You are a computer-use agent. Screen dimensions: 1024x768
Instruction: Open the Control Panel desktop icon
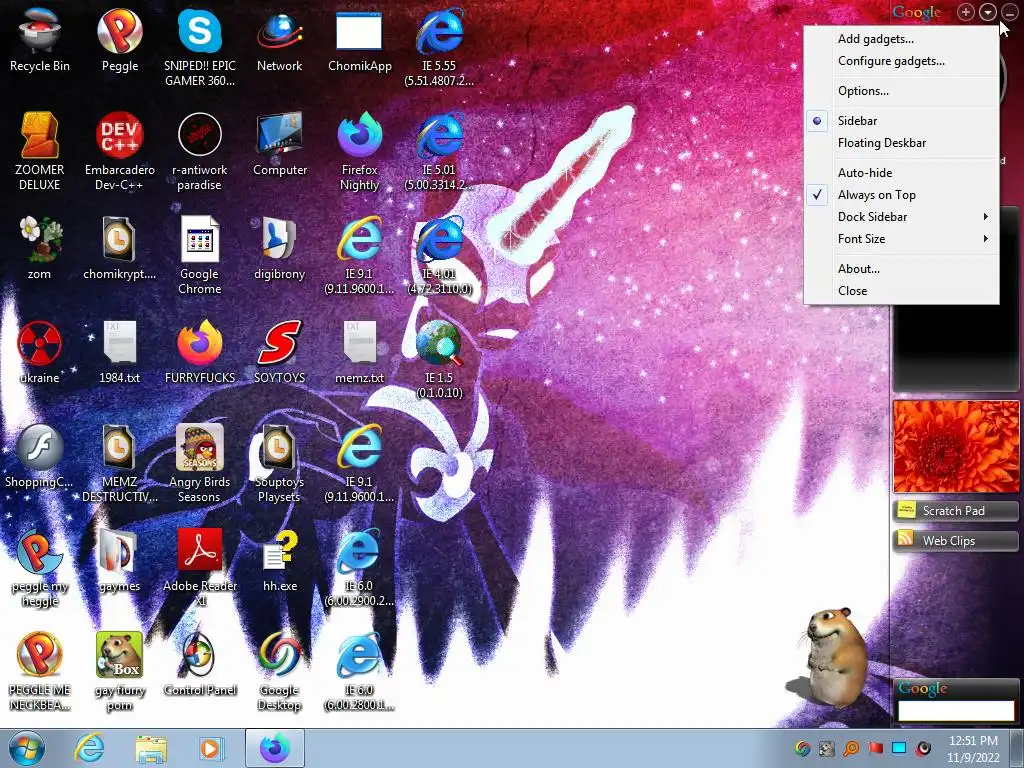199,664
